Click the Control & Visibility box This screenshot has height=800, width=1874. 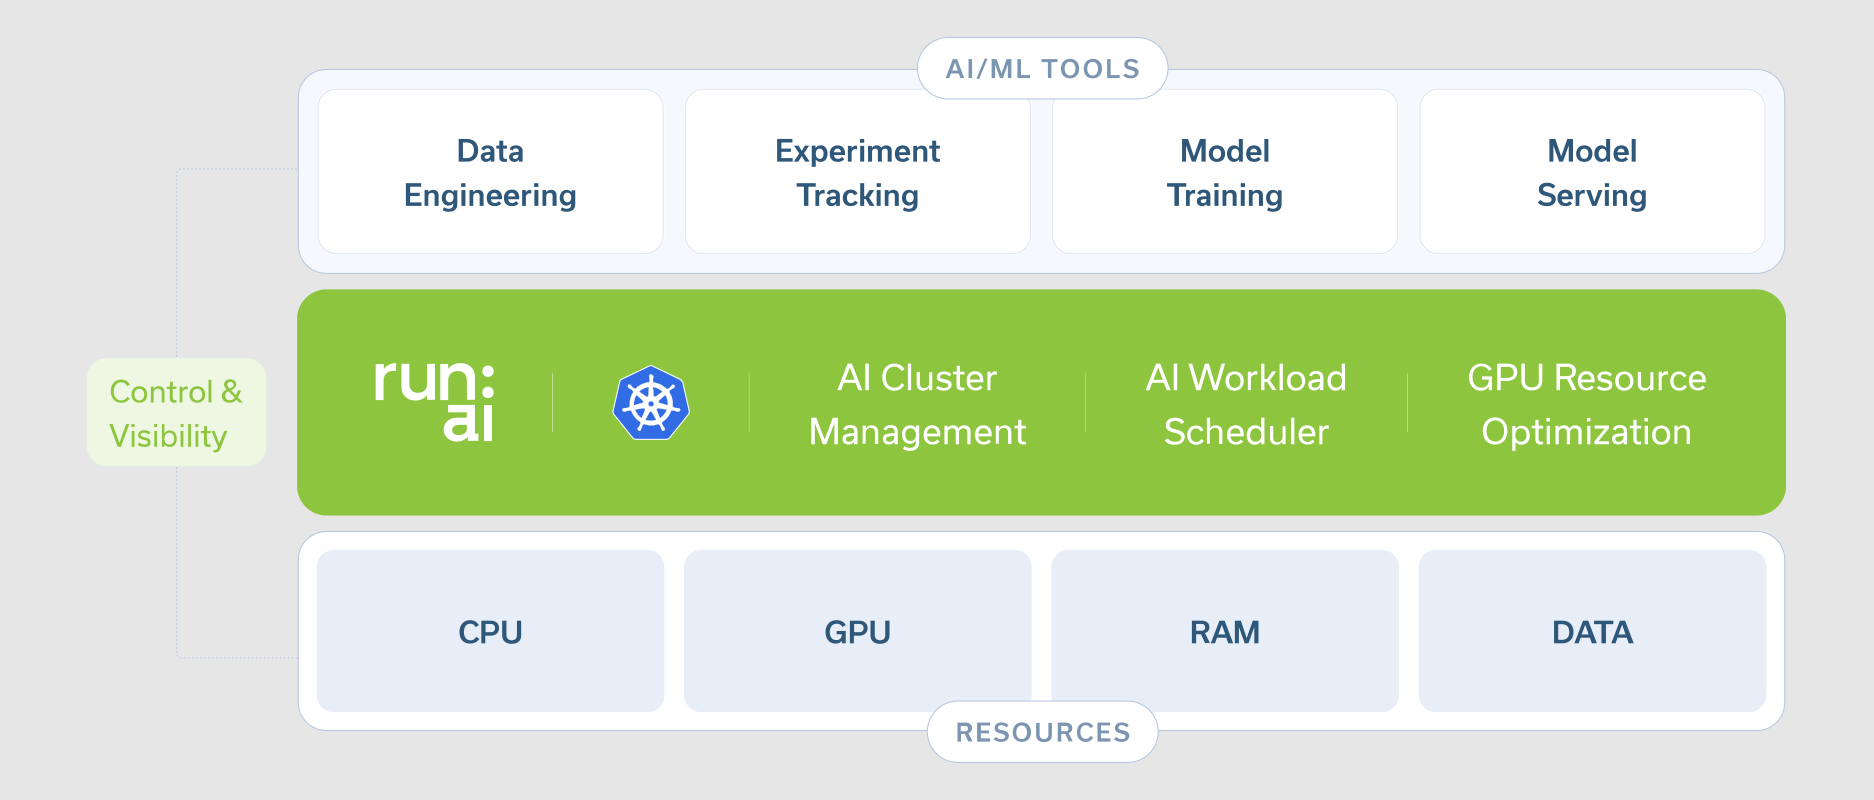point(176,413)
